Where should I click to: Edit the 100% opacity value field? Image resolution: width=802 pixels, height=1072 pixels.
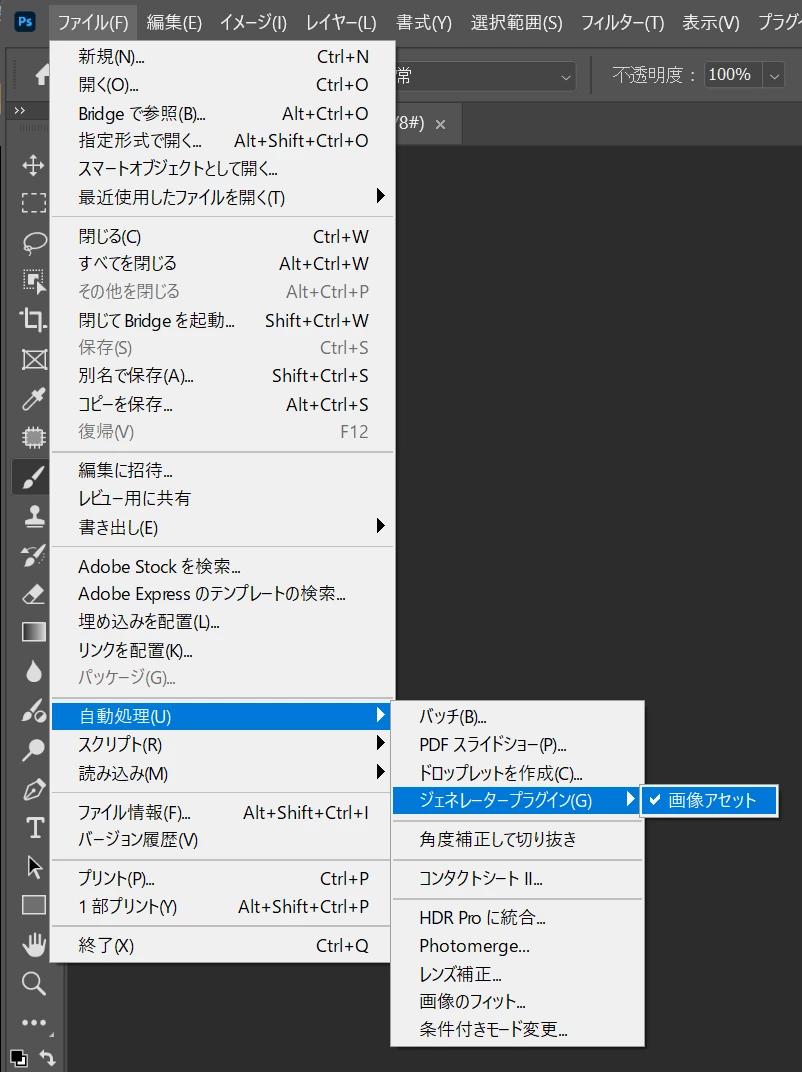click(733, 75)
